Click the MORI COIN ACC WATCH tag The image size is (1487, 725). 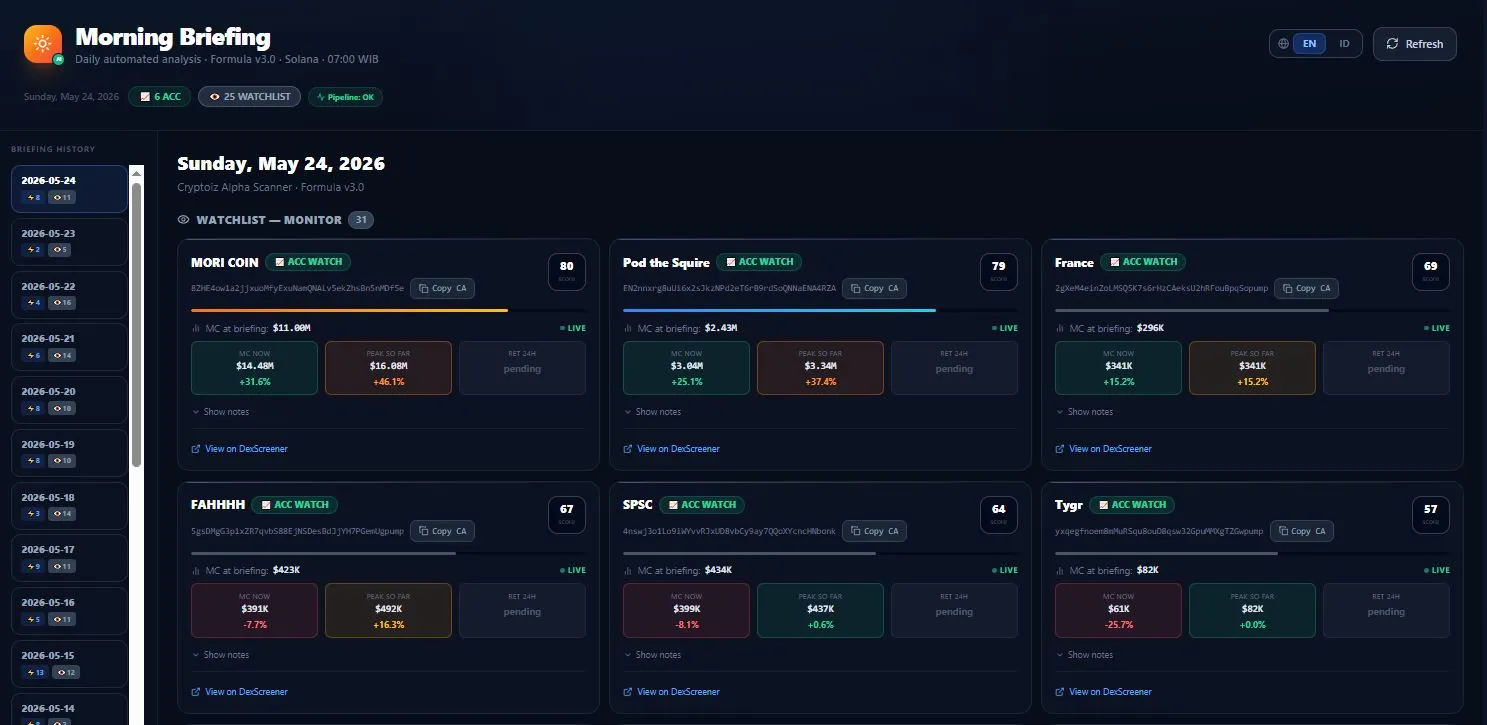[x=308, y=262]
